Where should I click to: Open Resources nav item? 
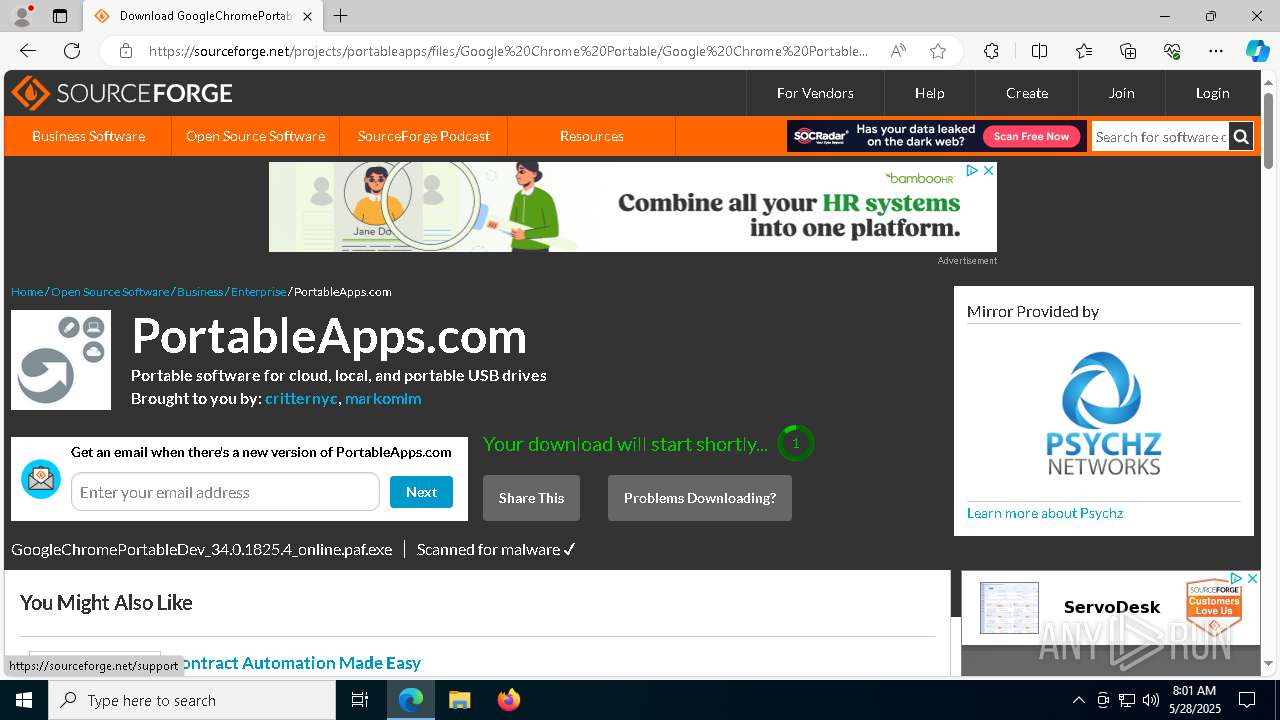click(591, 136)
